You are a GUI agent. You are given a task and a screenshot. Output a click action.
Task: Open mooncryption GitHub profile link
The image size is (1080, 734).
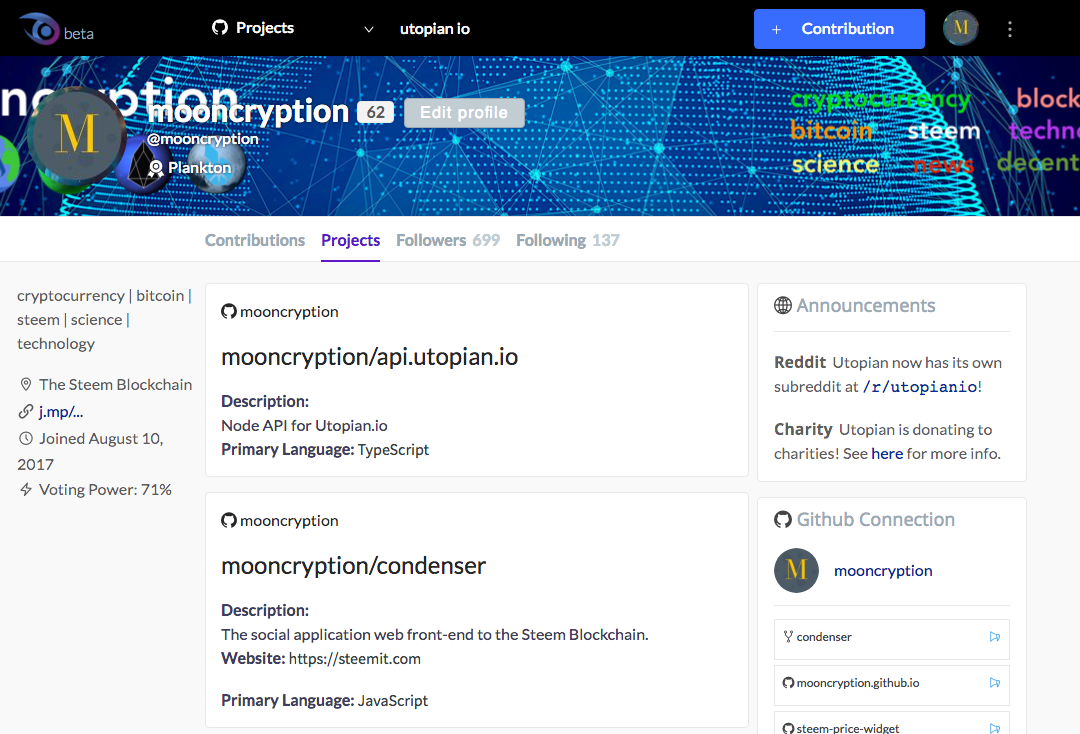883,571
